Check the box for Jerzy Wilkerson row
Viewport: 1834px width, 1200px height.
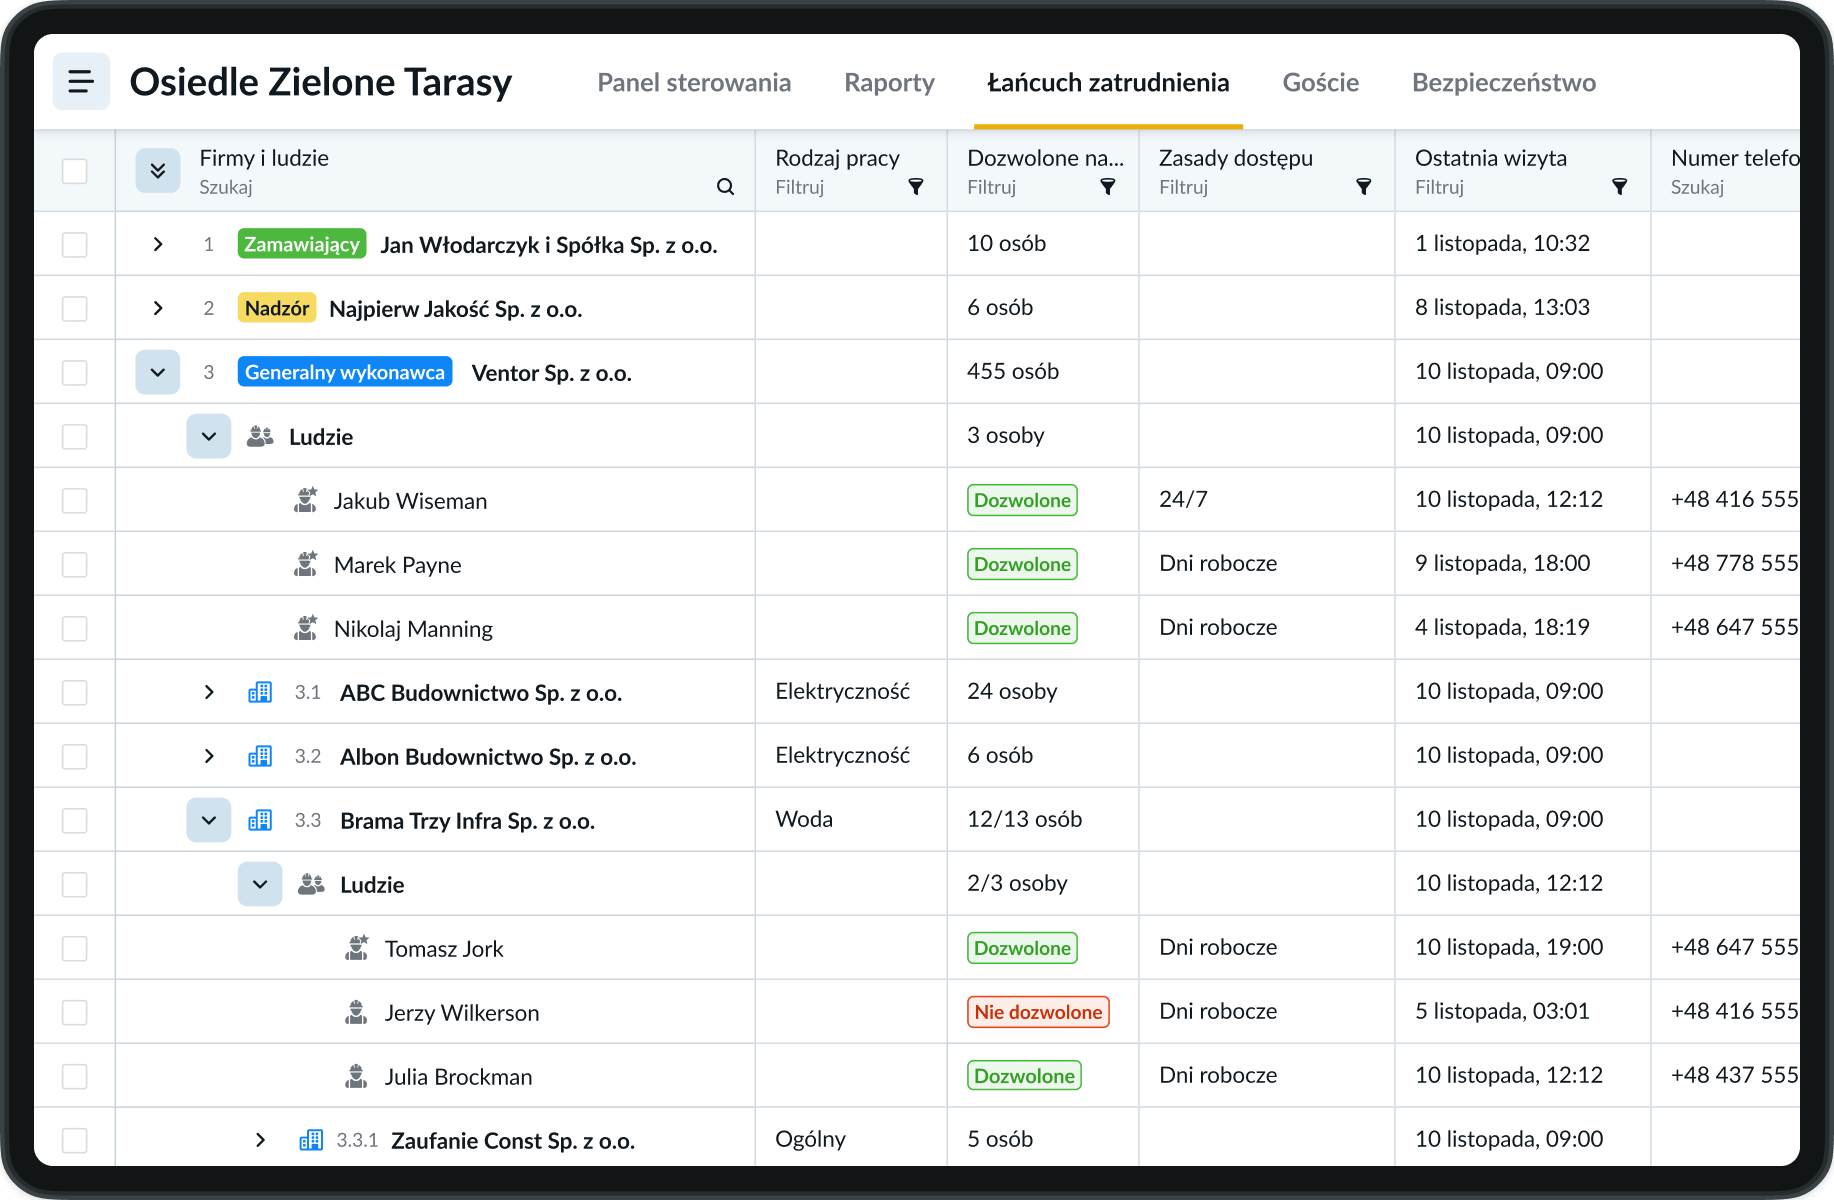75,1012
